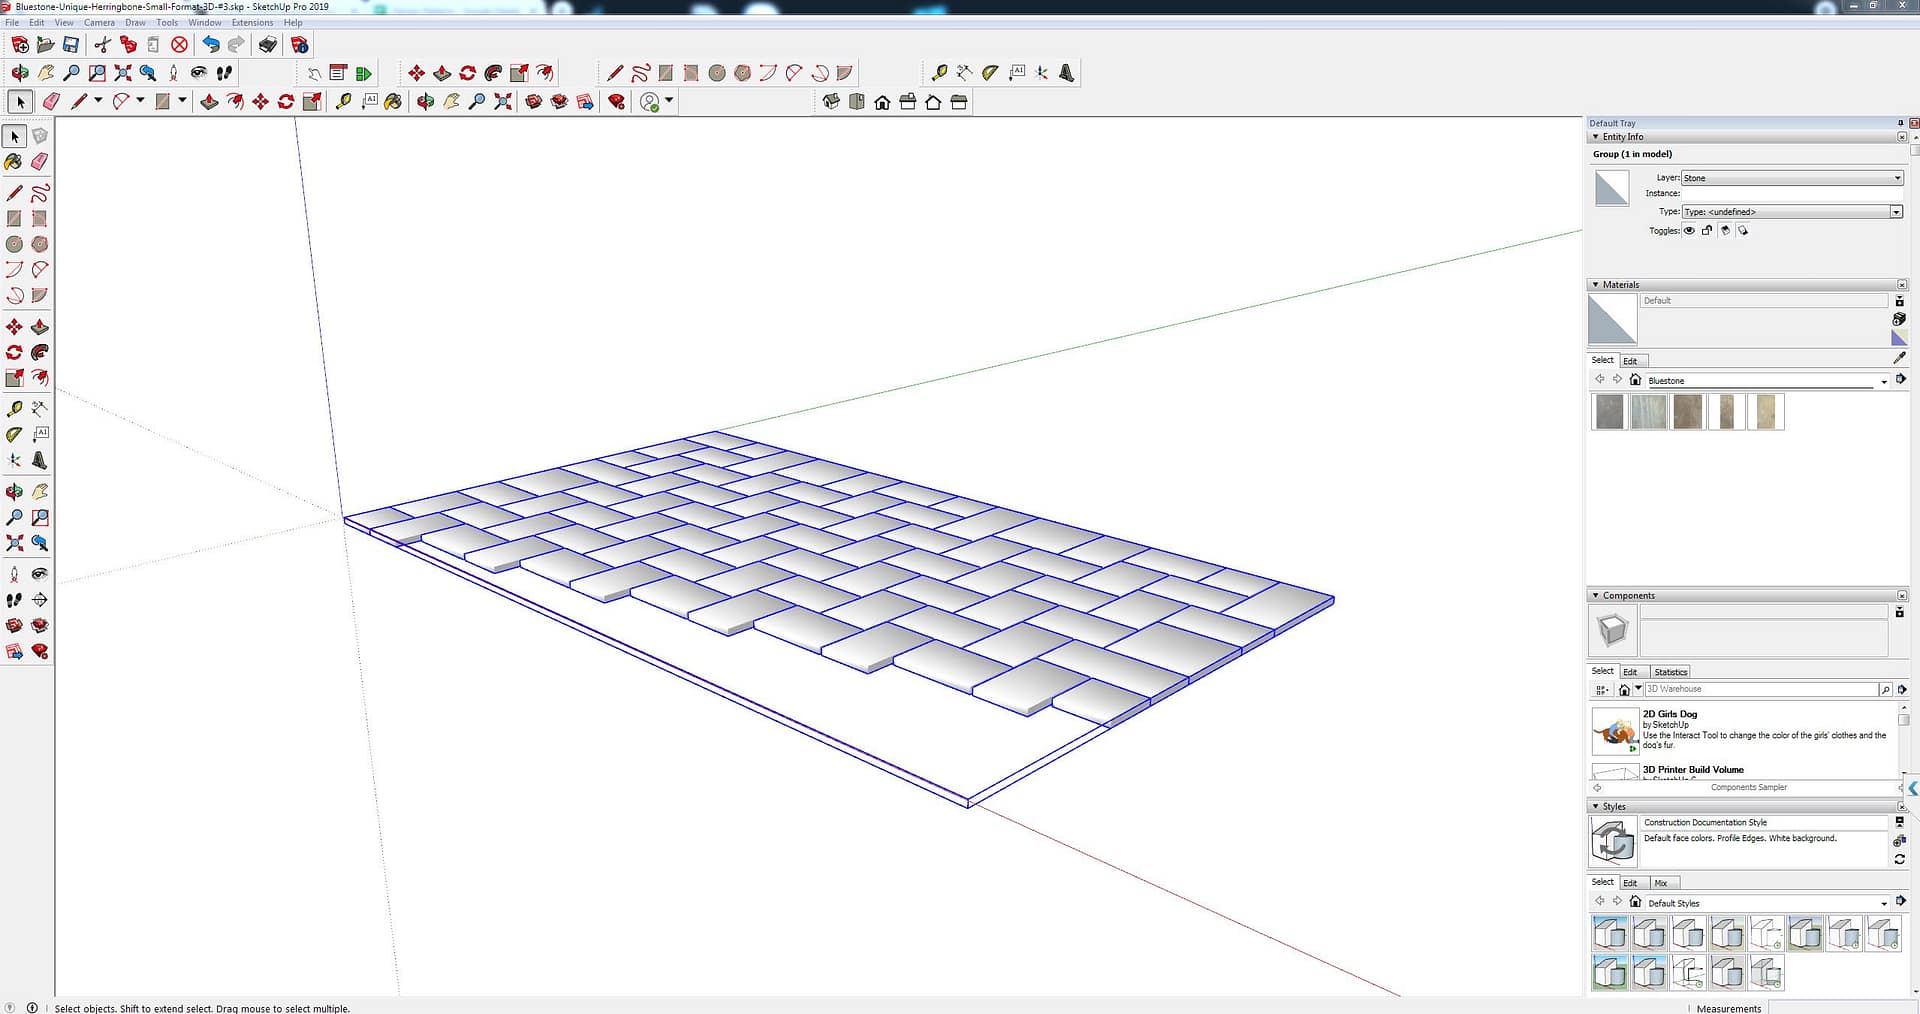Toggle the lock icon in Entity Info
The image size is (1920, 1014).
(1707, 231)
